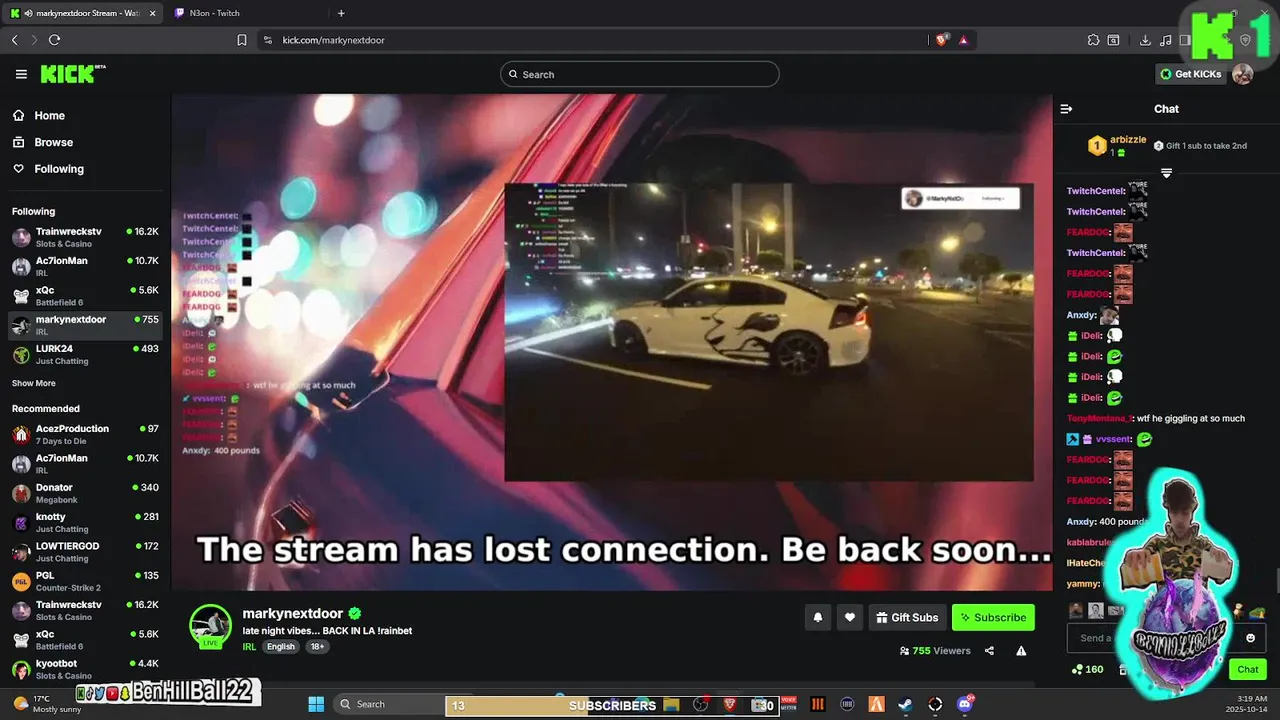Toggle follow heart for markynextdoor
The image size is (1280, 720).
pyautogui.click(x=849, y=617)
